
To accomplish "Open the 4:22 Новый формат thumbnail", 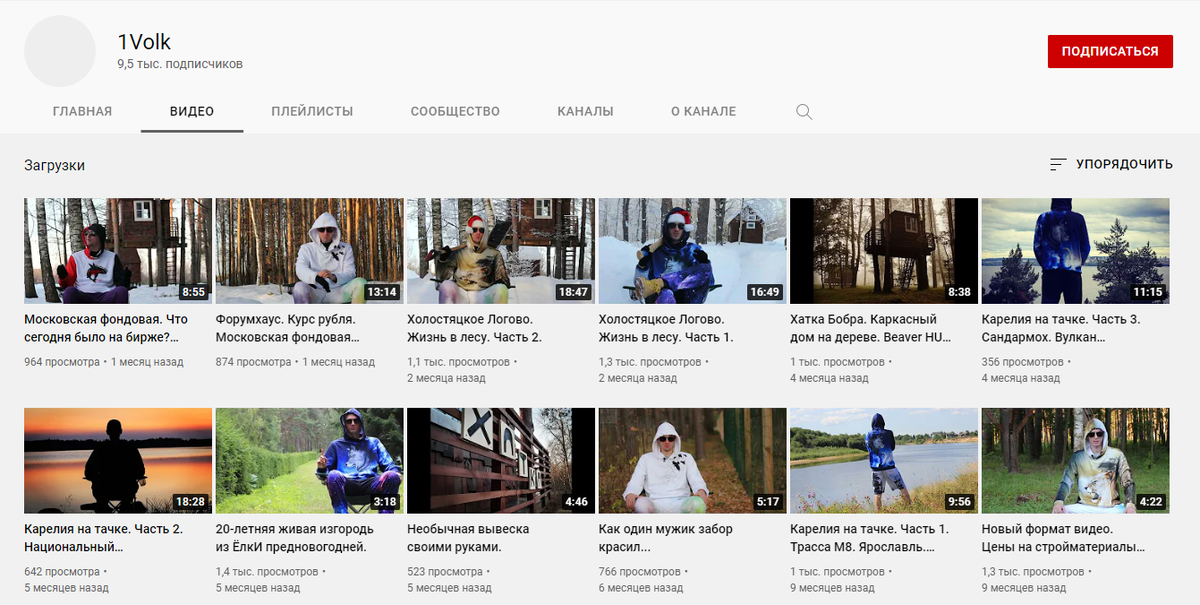I will click(1076, 461).
